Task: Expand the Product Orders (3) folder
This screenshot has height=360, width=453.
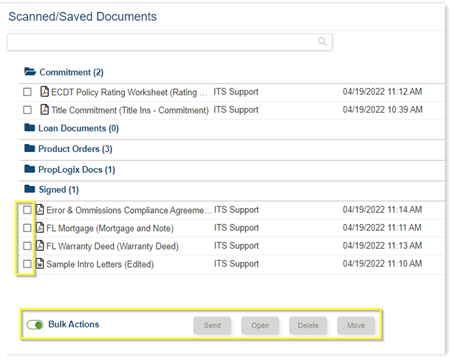Action: (75, 149)
